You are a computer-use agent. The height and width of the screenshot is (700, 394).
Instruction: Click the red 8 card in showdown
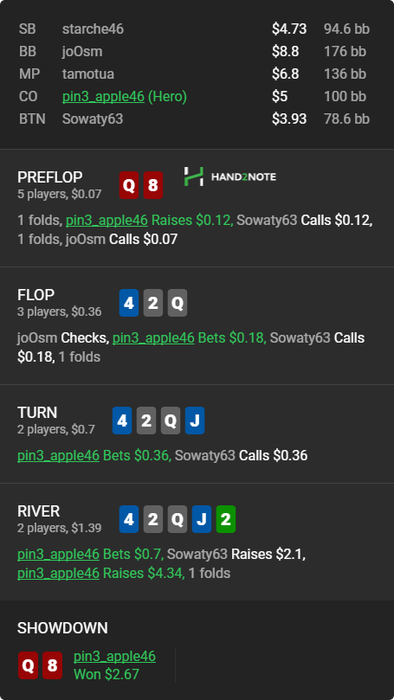point(52,666)
